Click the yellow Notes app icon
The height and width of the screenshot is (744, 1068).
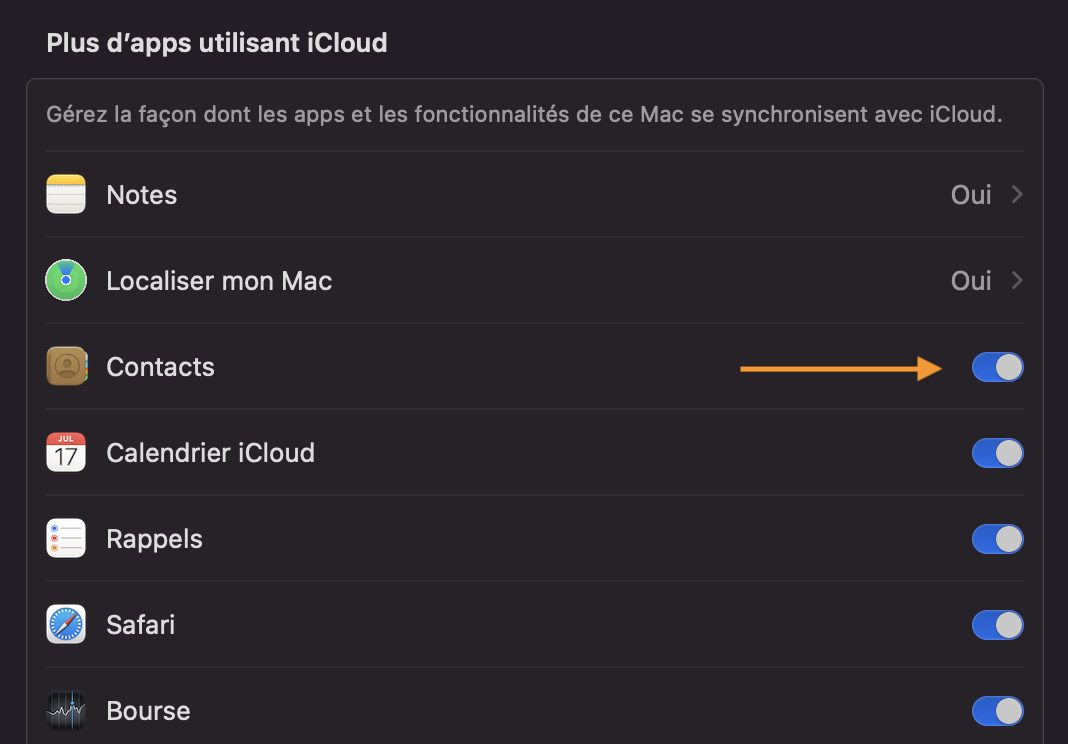point(66,194)
